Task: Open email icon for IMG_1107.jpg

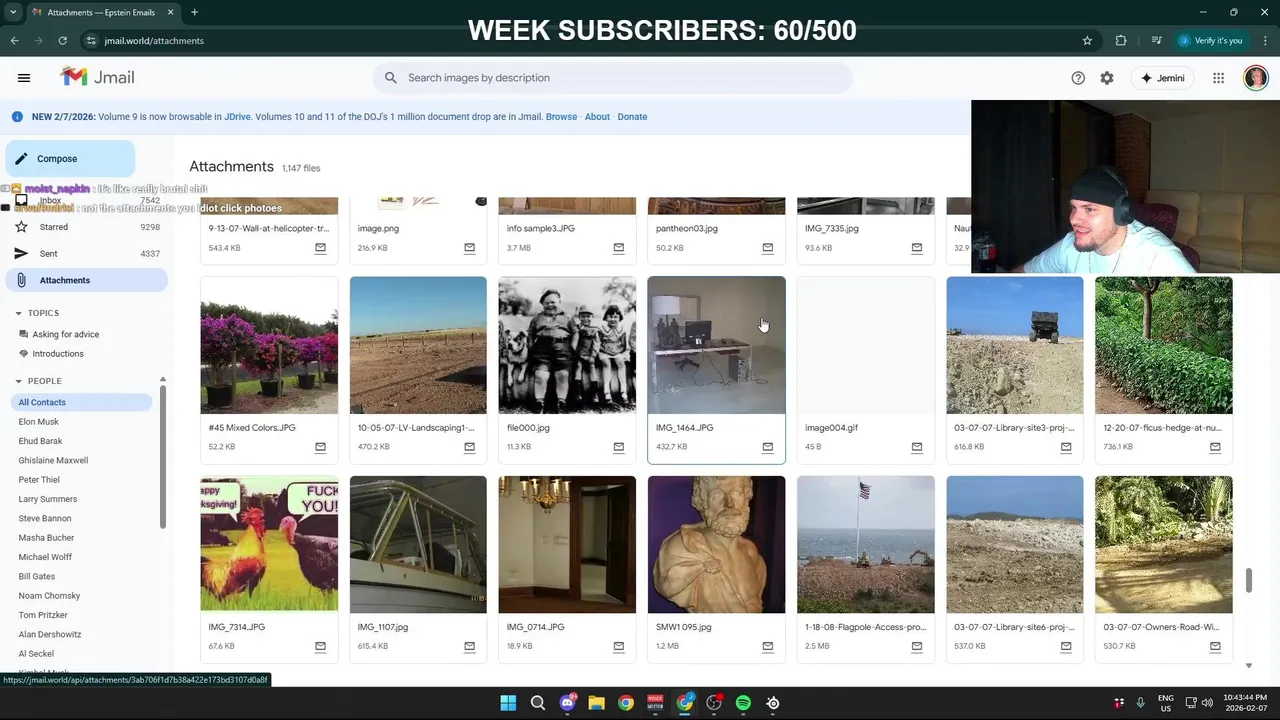Action: (x=470, y=646)
